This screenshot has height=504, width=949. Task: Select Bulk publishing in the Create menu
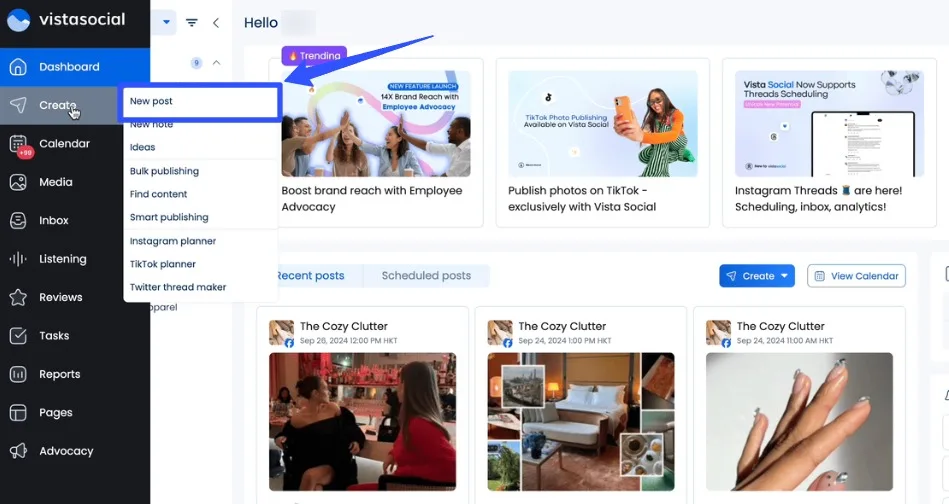[x=164, y=171]
